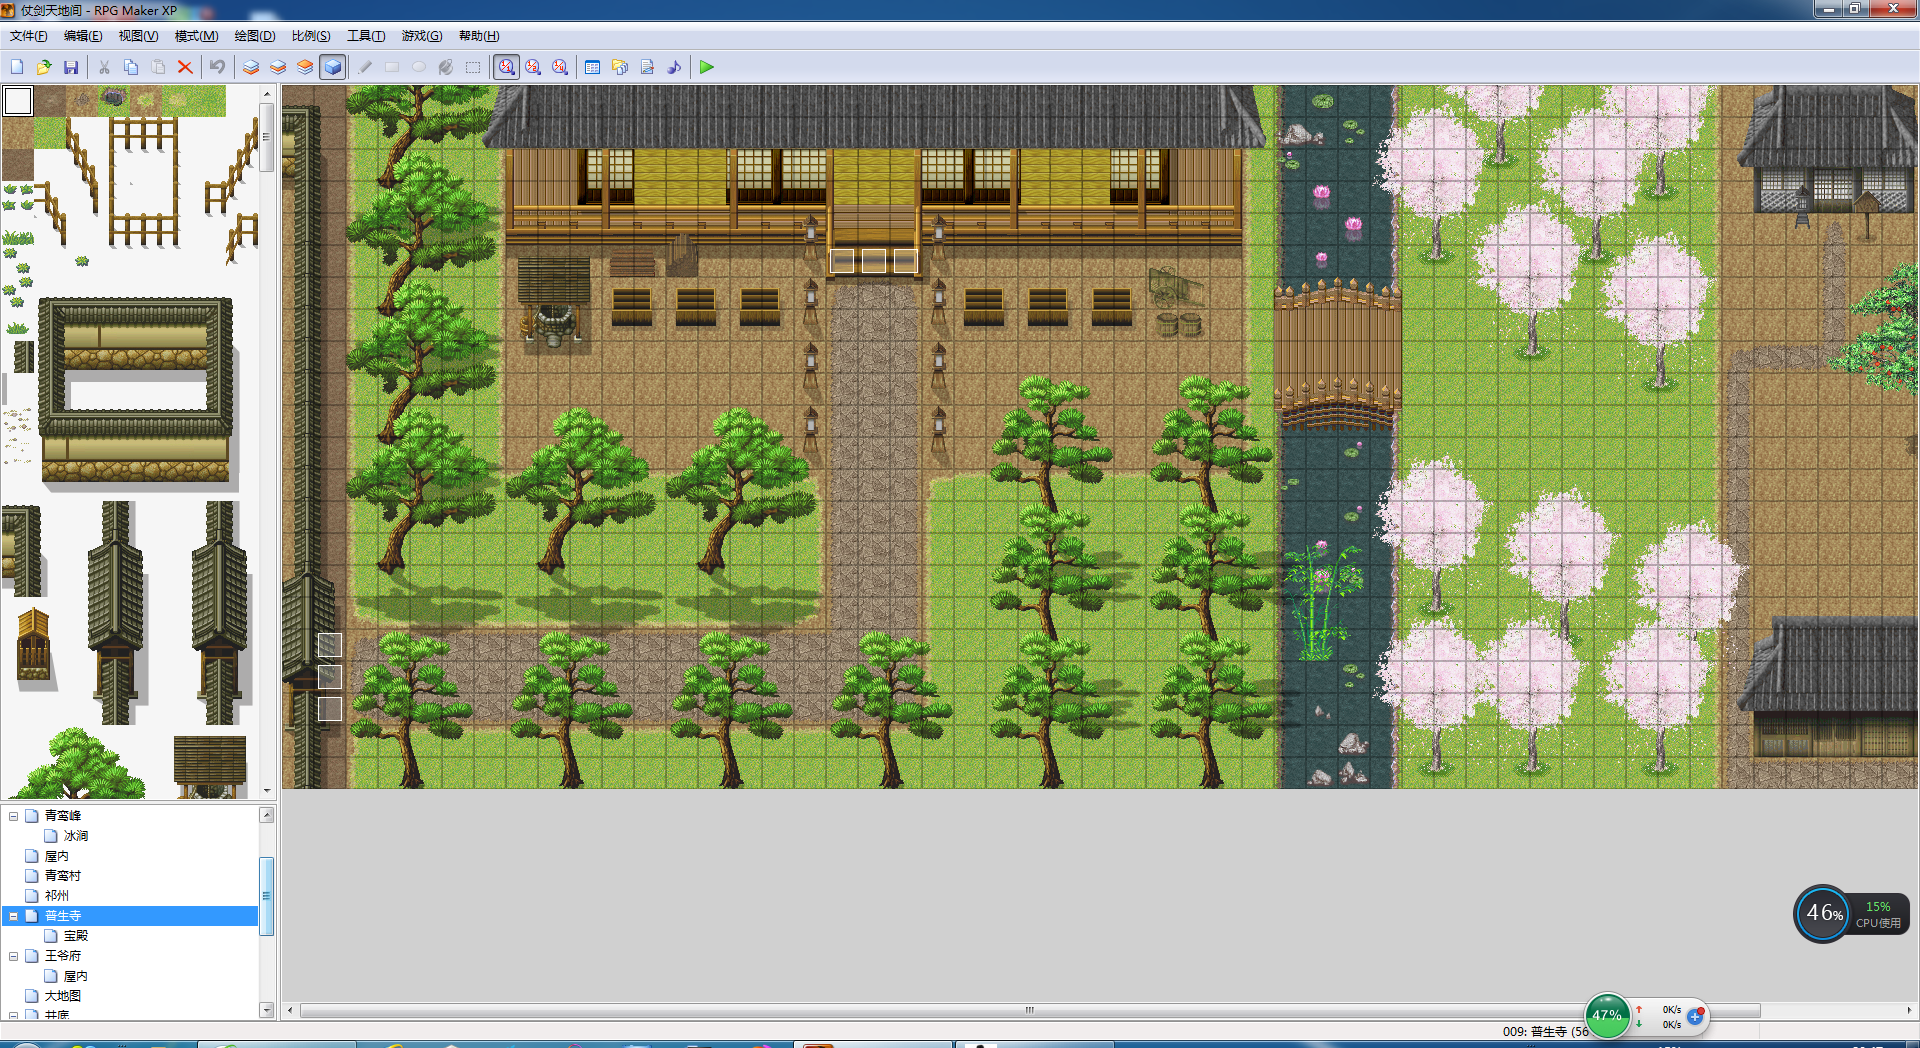Click map canvas horizontal scroll right arrow
Screen dimensions: 1920x1048
click(x=1910, y=1010)
